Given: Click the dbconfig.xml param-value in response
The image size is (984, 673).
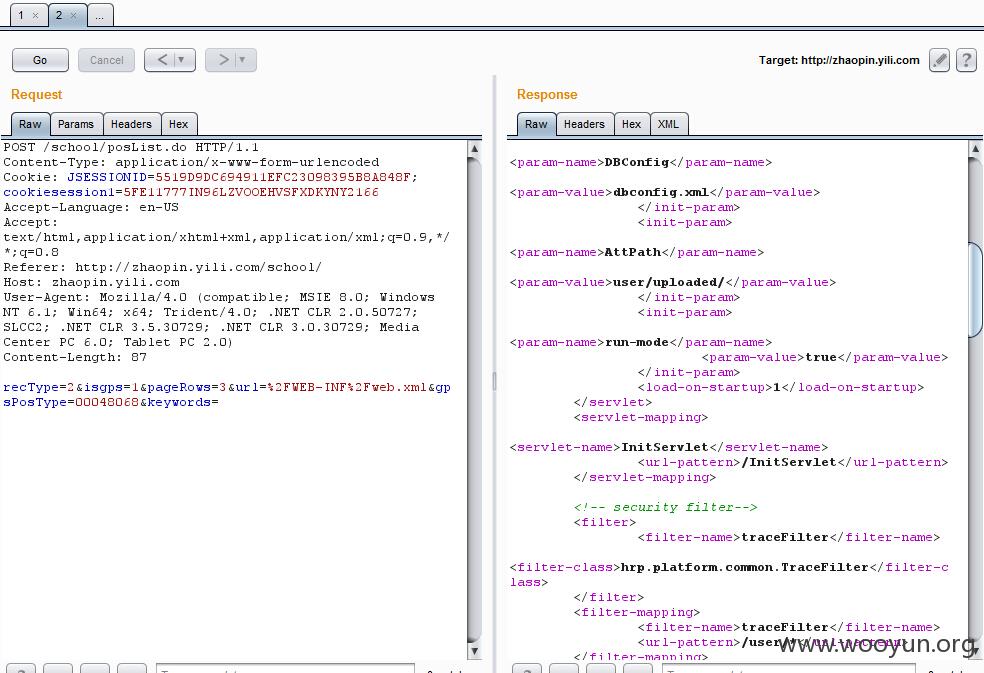Looking at the screenshot, I should (665, 193).
